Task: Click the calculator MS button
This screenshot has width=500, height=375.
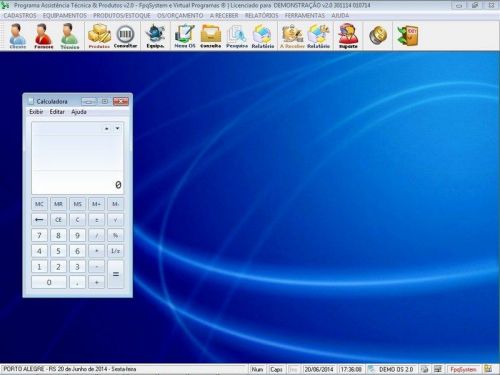Action: (77, 204)
